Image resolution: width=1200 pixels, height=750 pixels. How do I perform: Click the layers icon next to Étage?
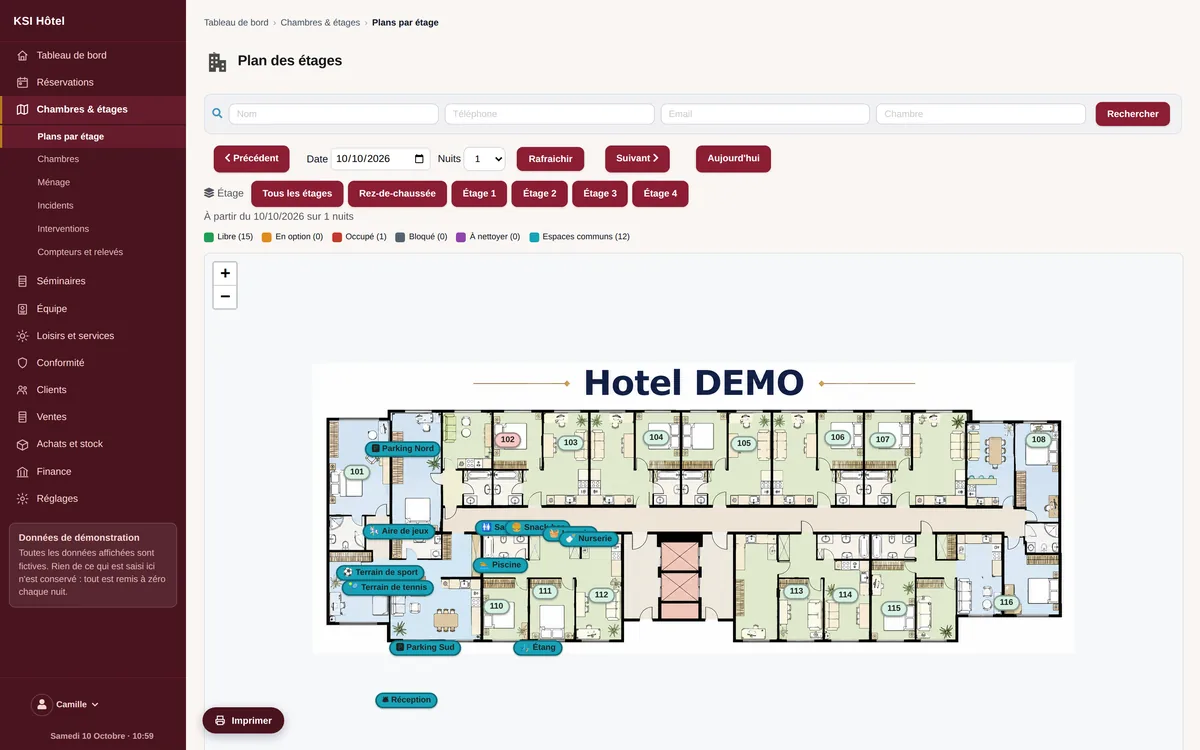point(209,193)
